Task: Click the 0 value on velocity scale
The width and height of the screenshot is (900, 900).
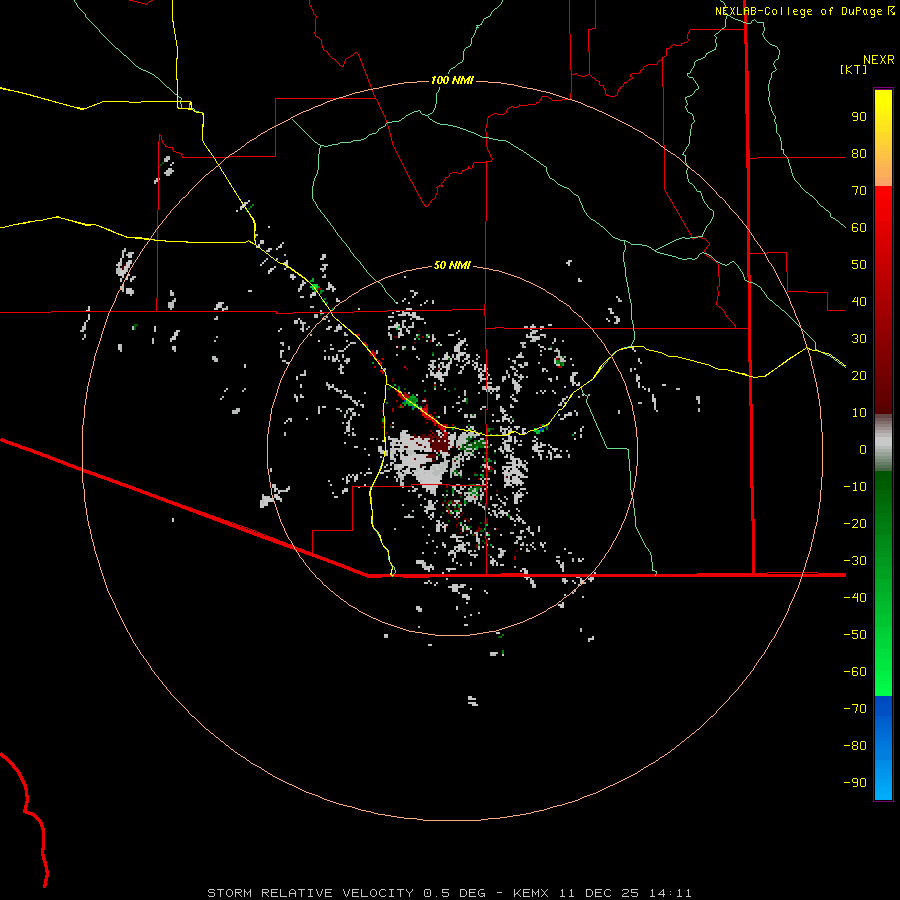Action: [x=863, y=450]
